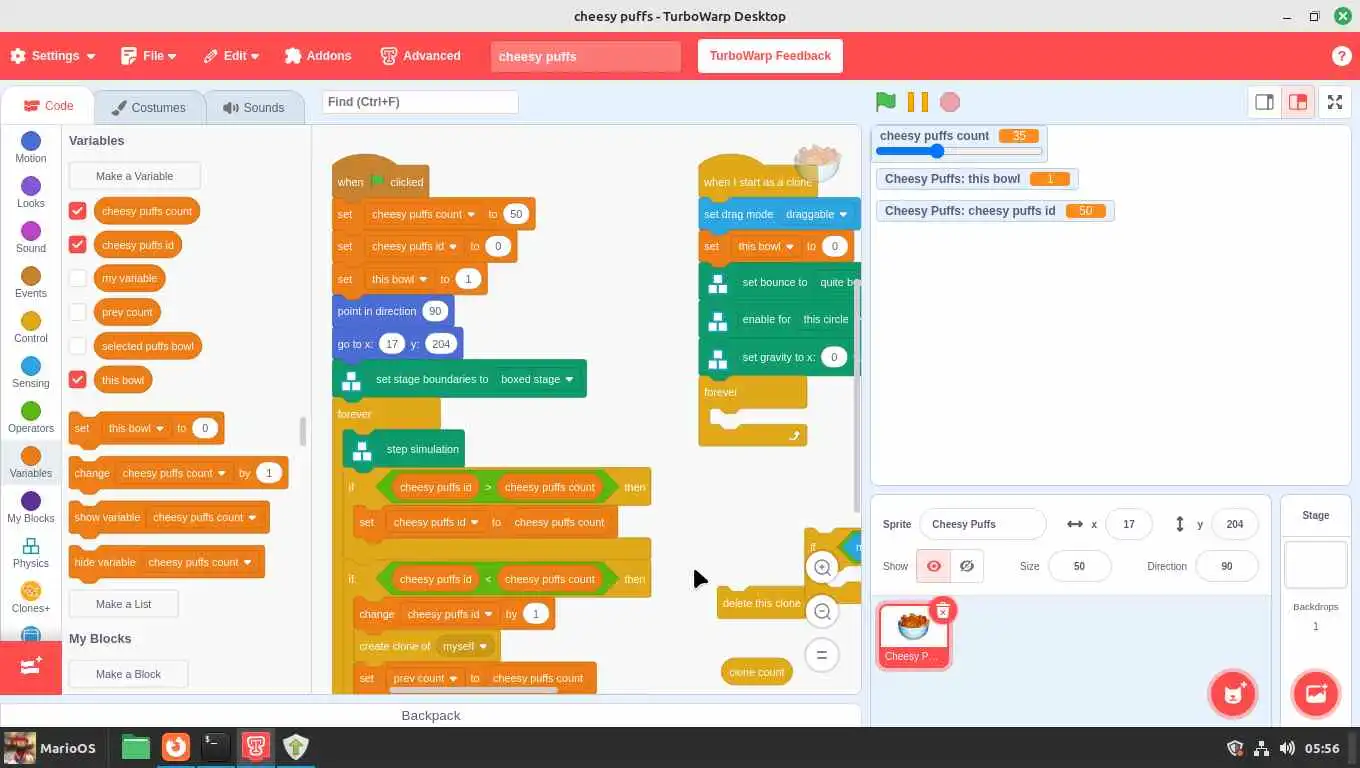The image size is (1360, 768).
Task: Click the sprite Size field
Action: pos(1079,566)
